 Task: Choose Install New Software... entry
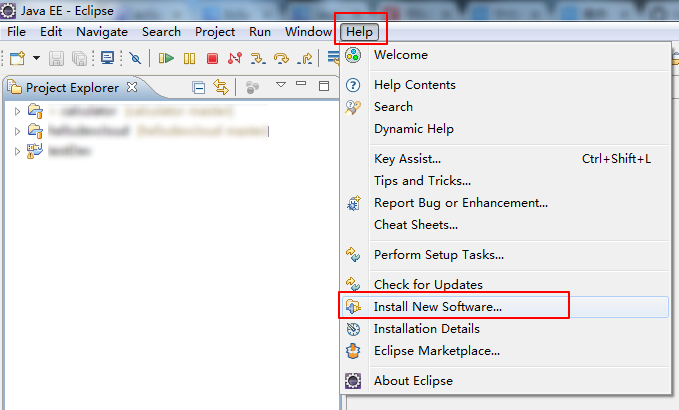point(505,307)
